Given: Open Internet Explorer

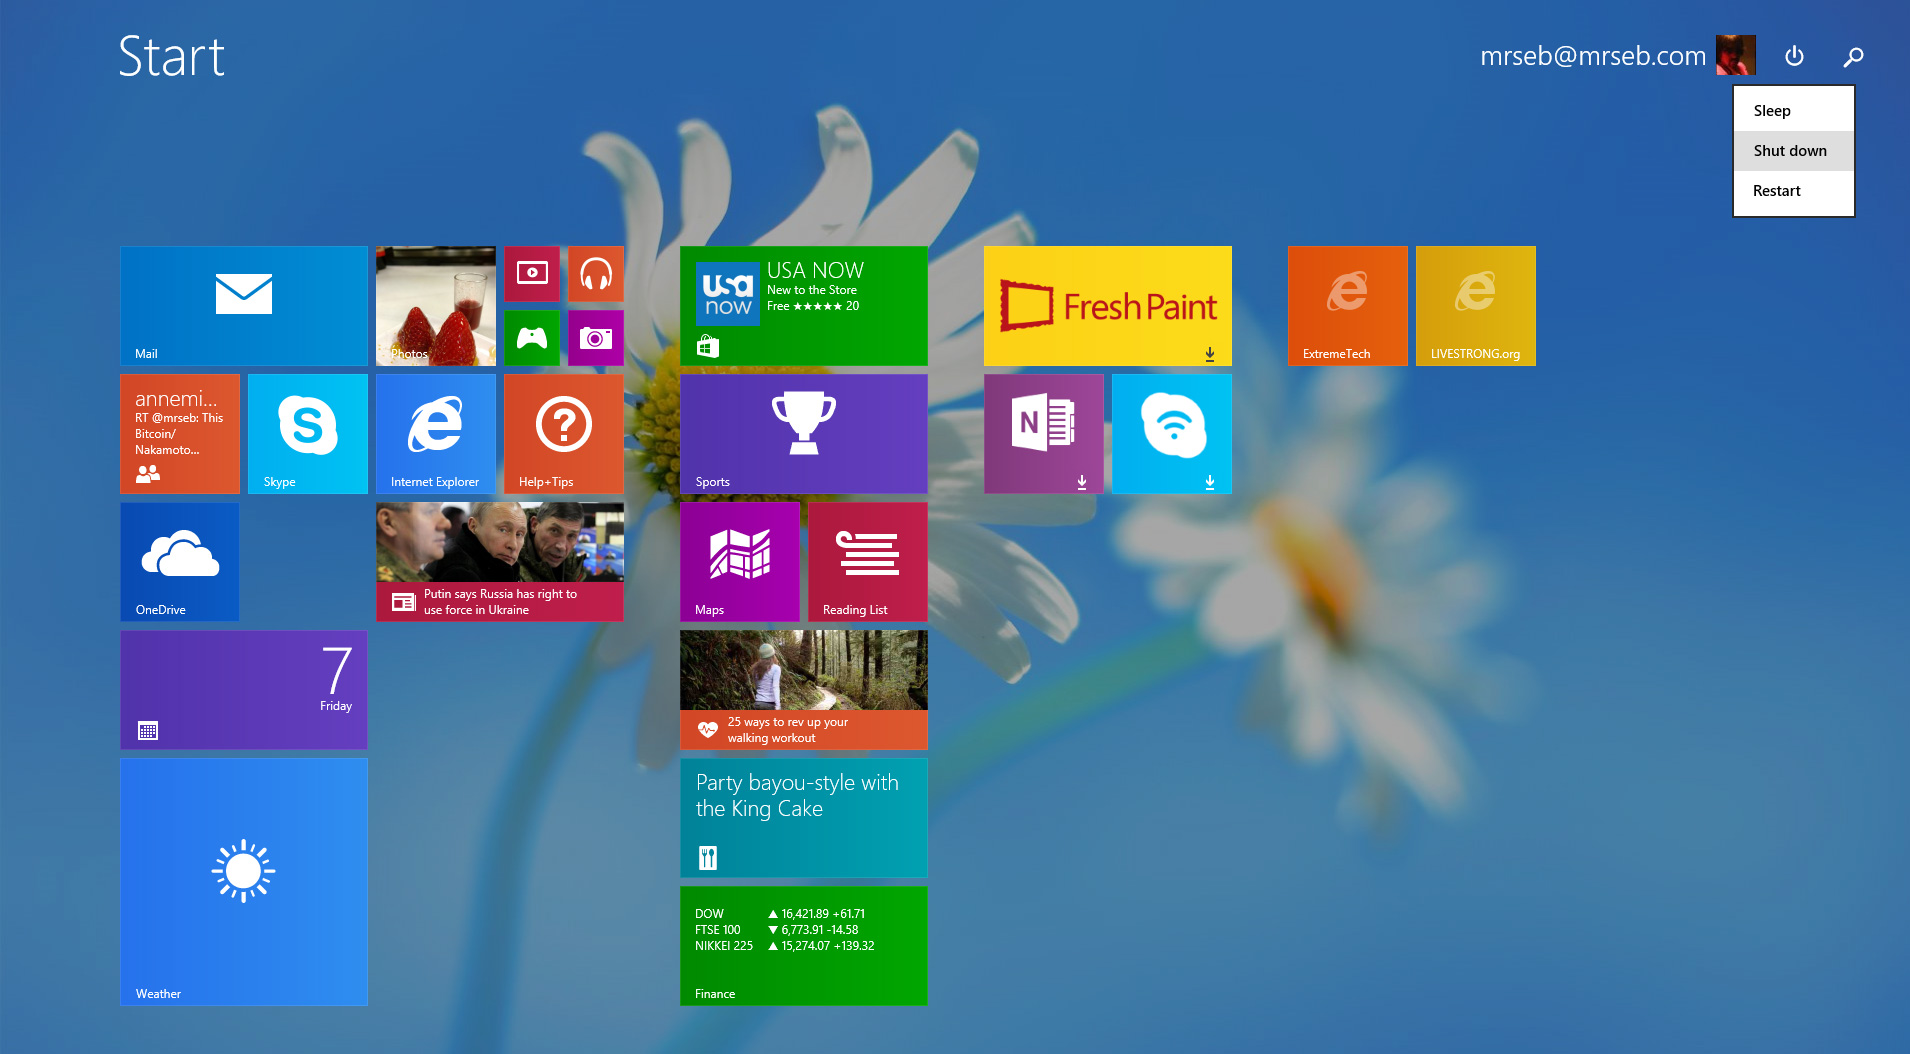Looking at the screenshot, I should [435, 433].
